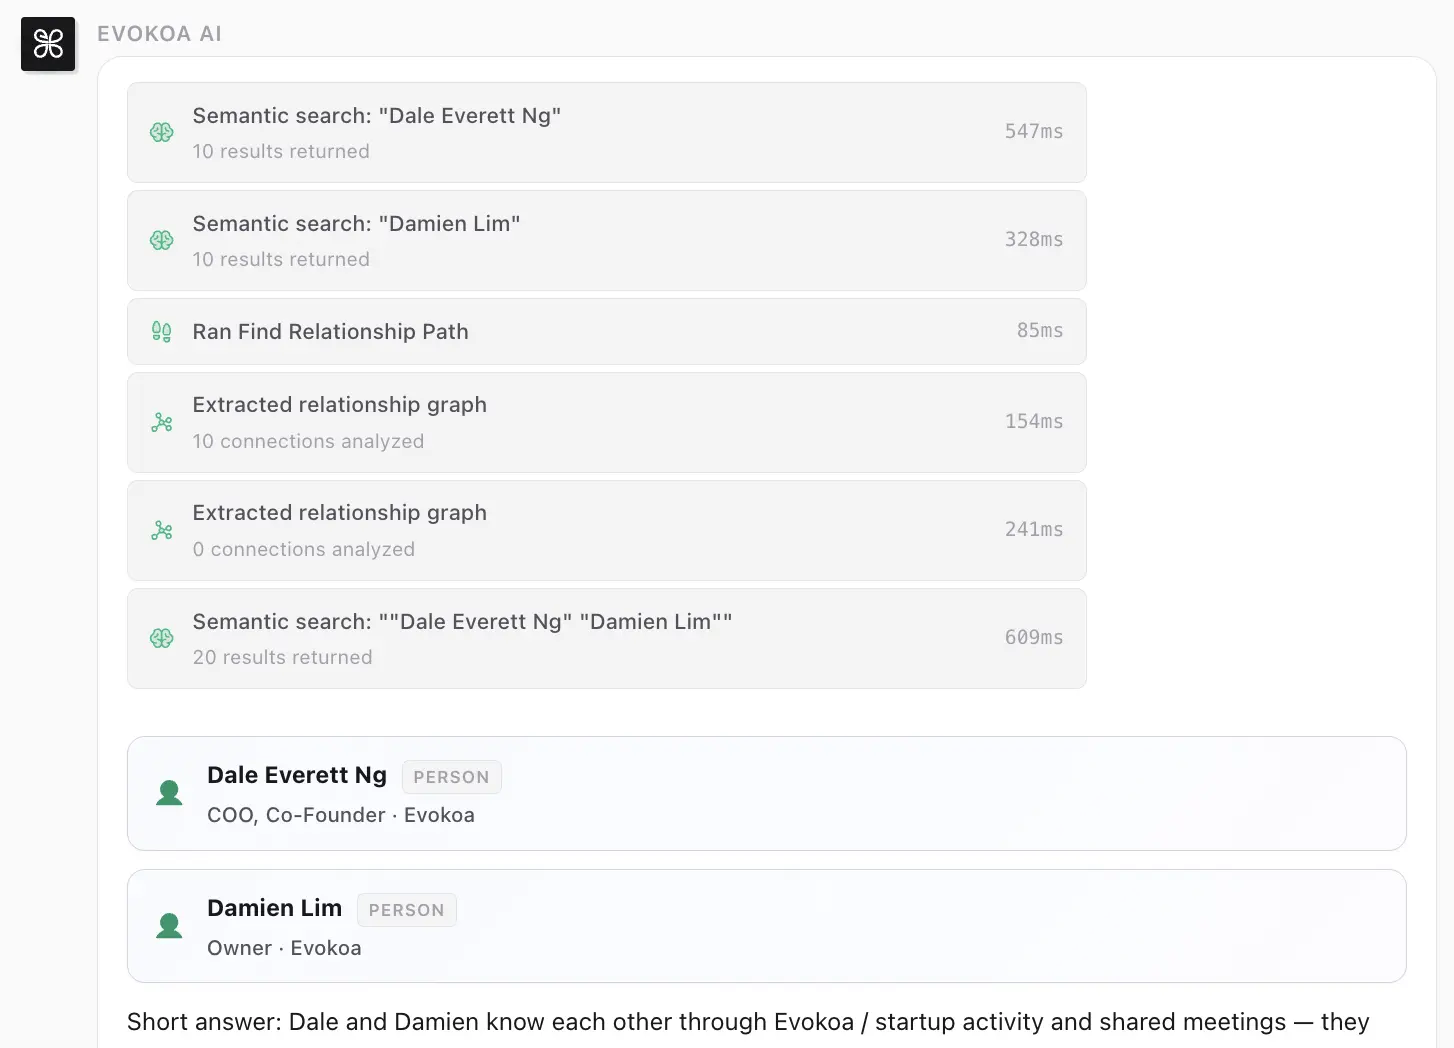Click footsteps icon for Find Relationship Path
1454x1048 pixels.
[x=162, y=331]
